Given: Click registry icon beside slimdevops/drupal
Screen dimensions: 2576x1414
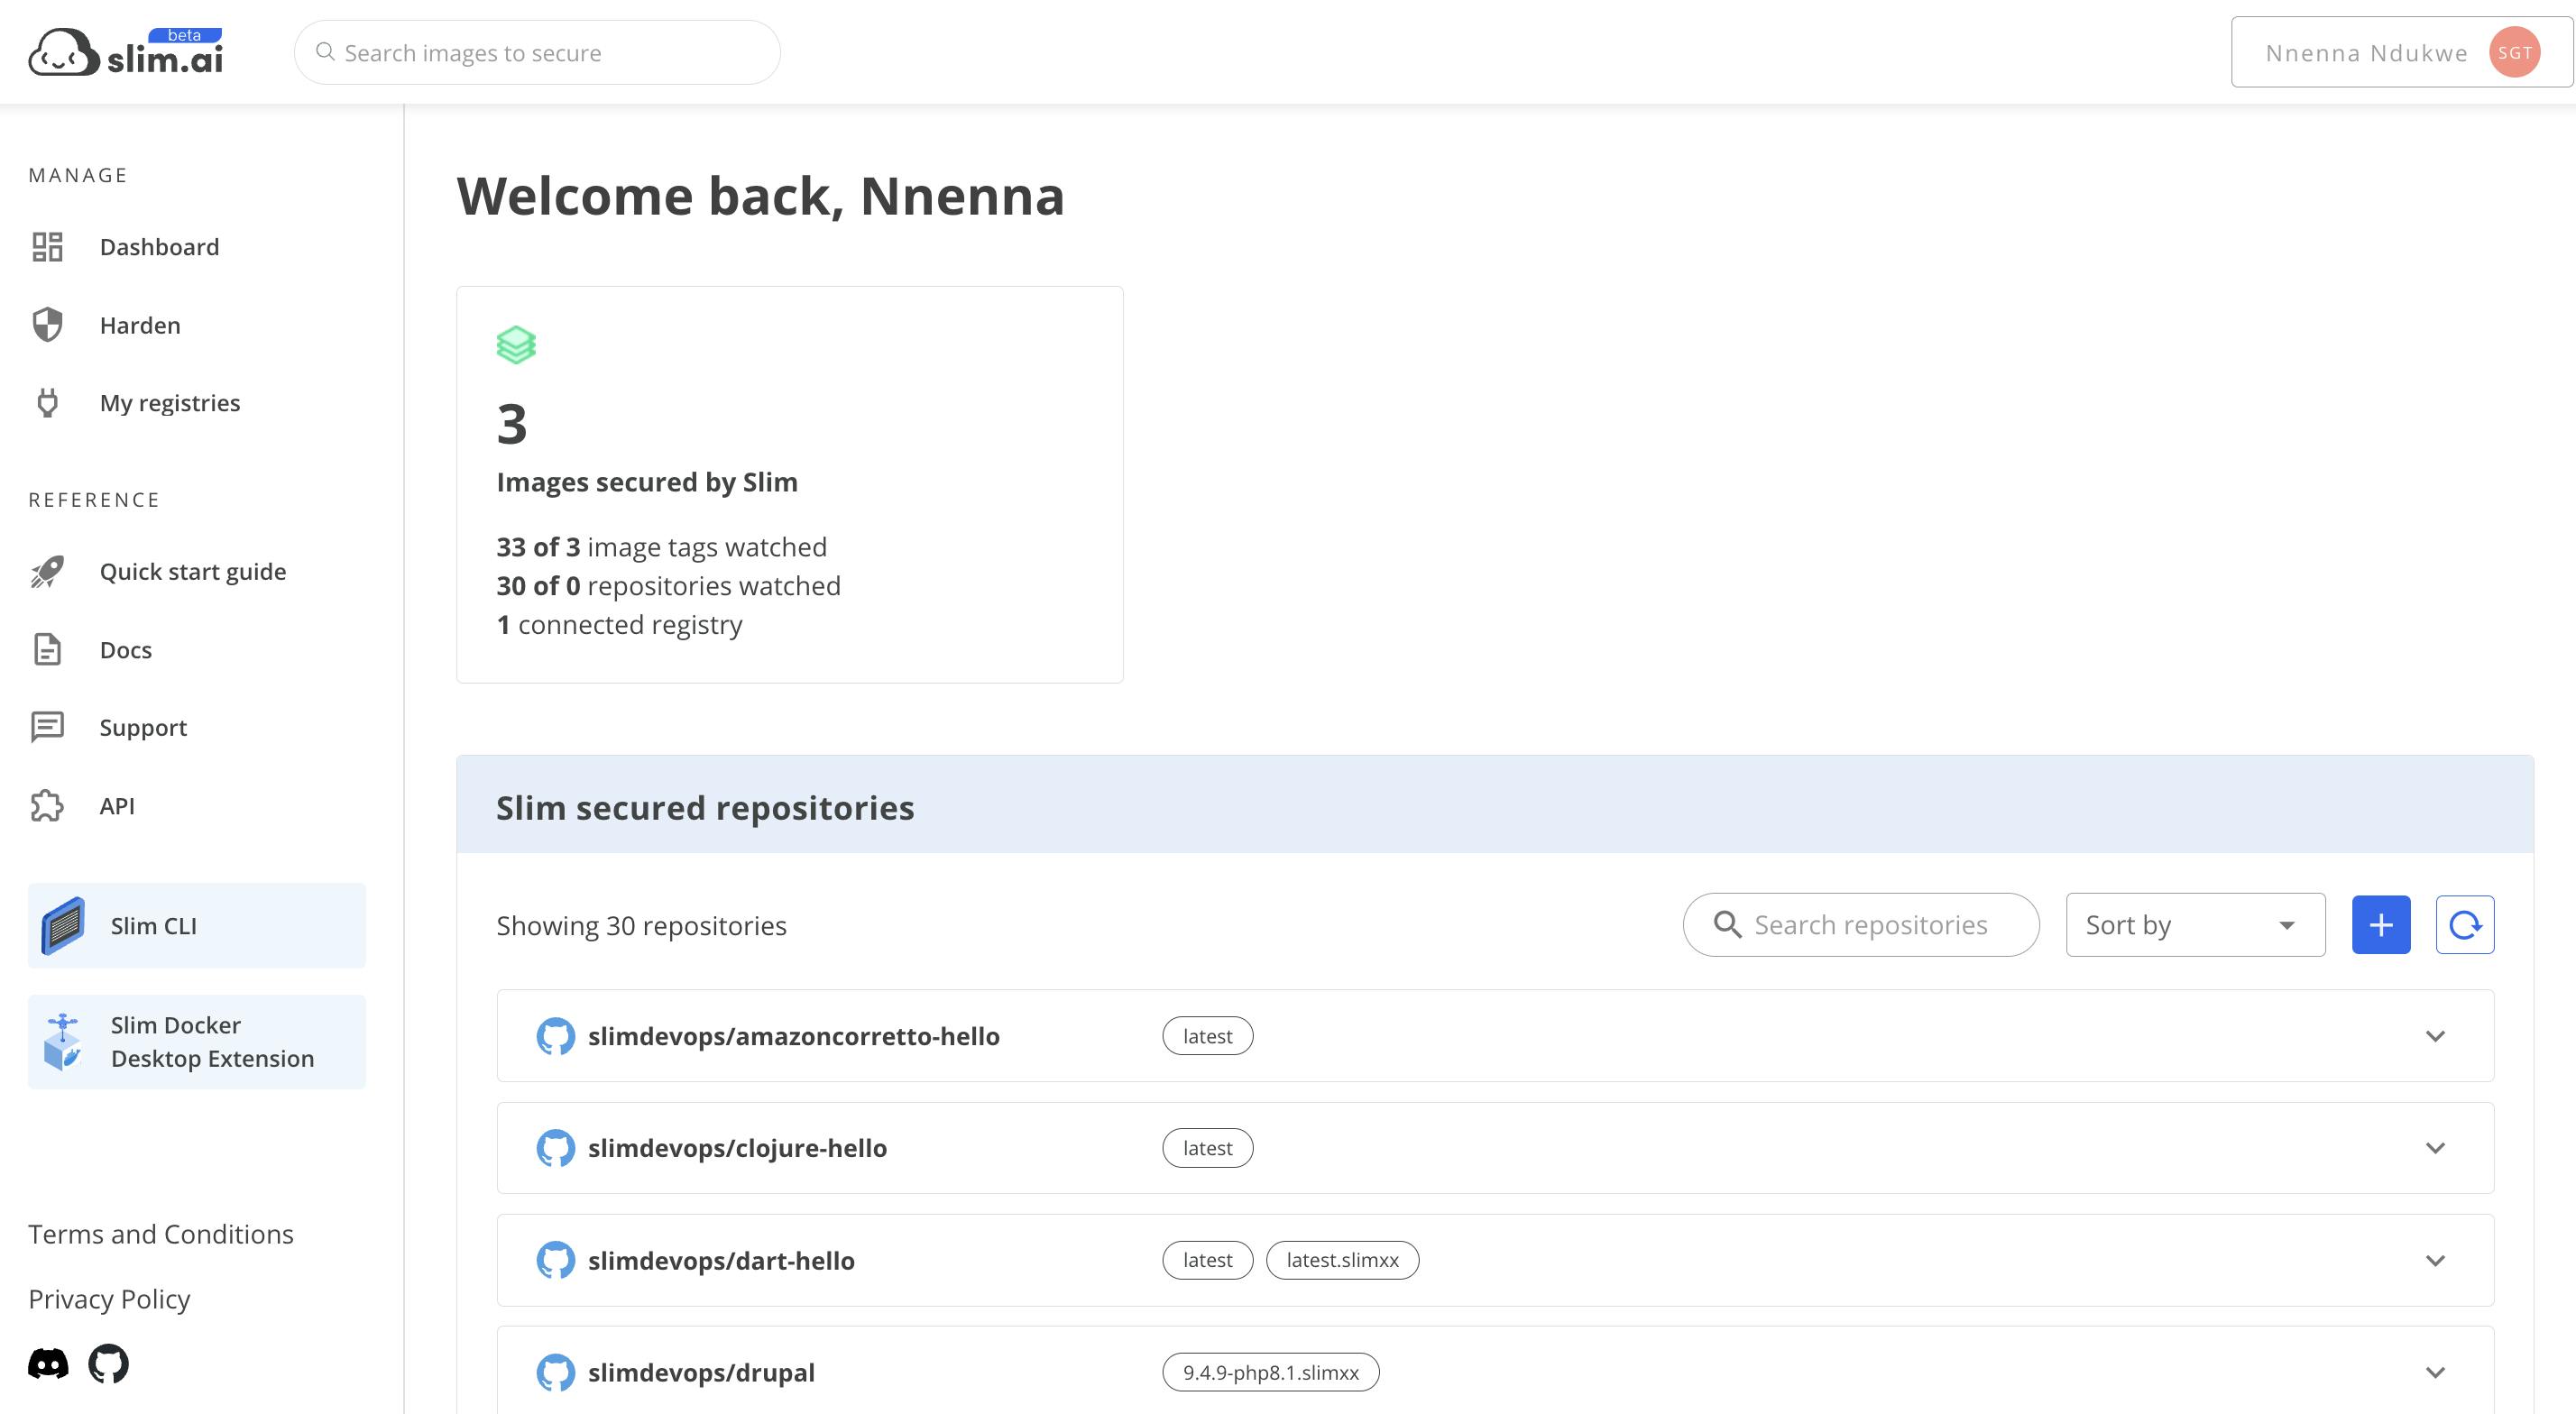Looking at the screenshot, I should pos(556,1372).
